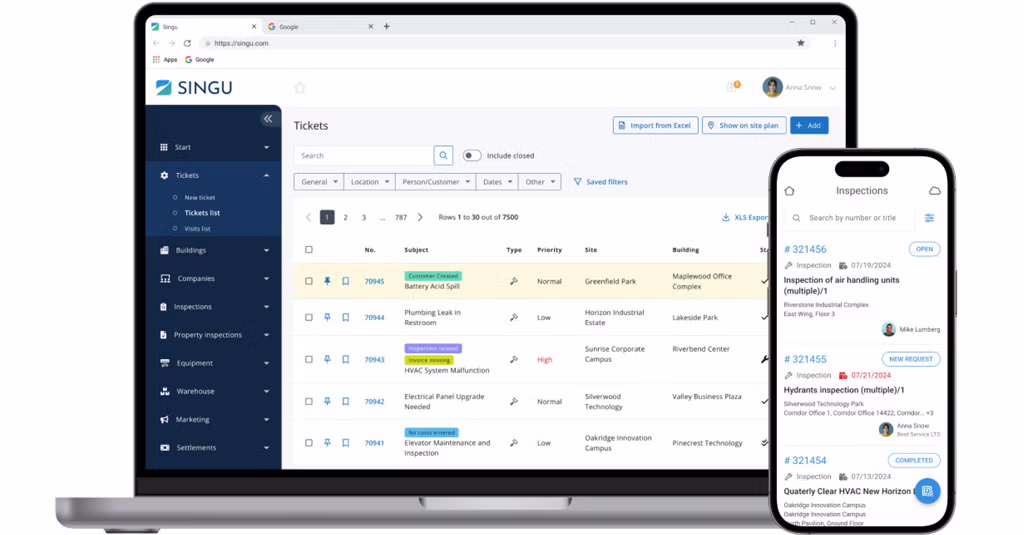
Task: Bookmark page with browser star icon
Action: pos(801,43)
